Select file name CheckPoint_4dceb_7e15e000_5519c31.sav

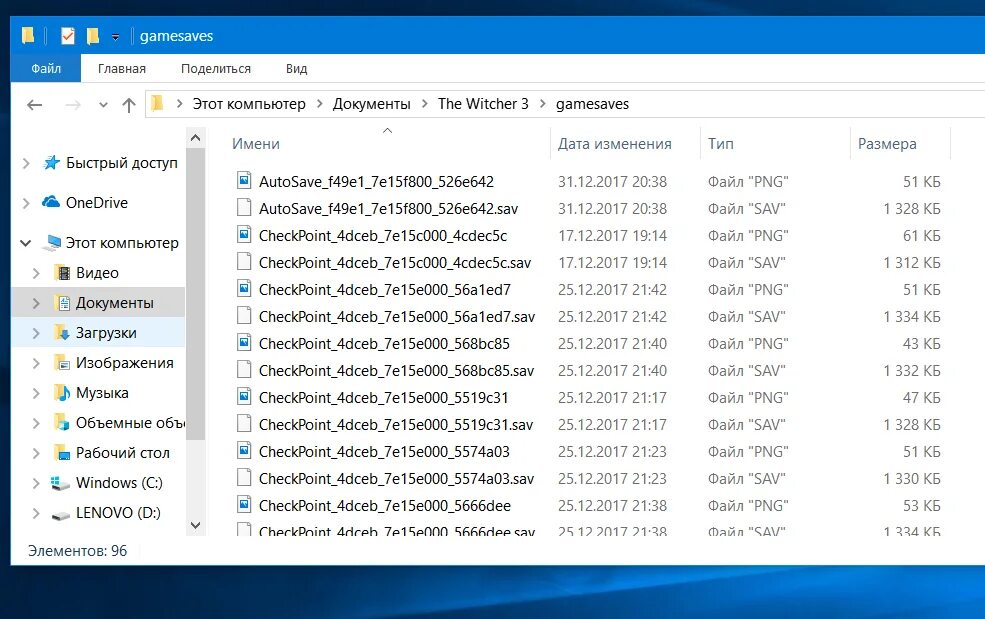(x=396, y=425)
